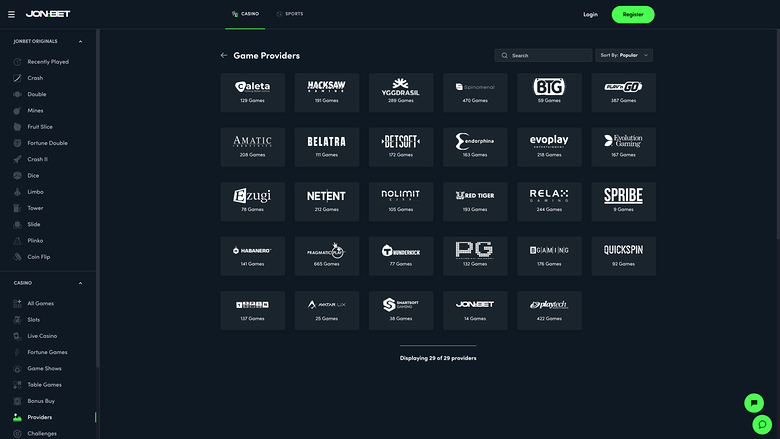
Task: Open the NetEnt provider card
Action: coord(326,201)
